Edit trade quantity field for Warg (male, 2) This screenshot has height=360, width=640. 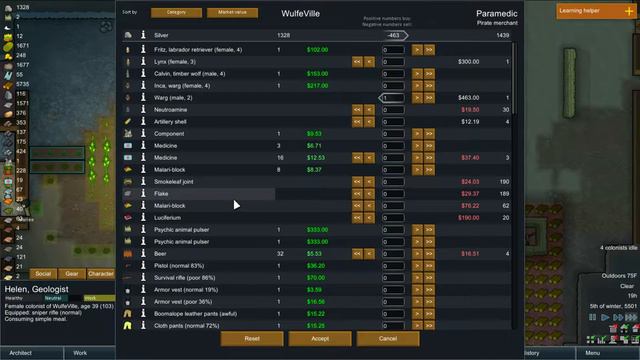[393, 98]
